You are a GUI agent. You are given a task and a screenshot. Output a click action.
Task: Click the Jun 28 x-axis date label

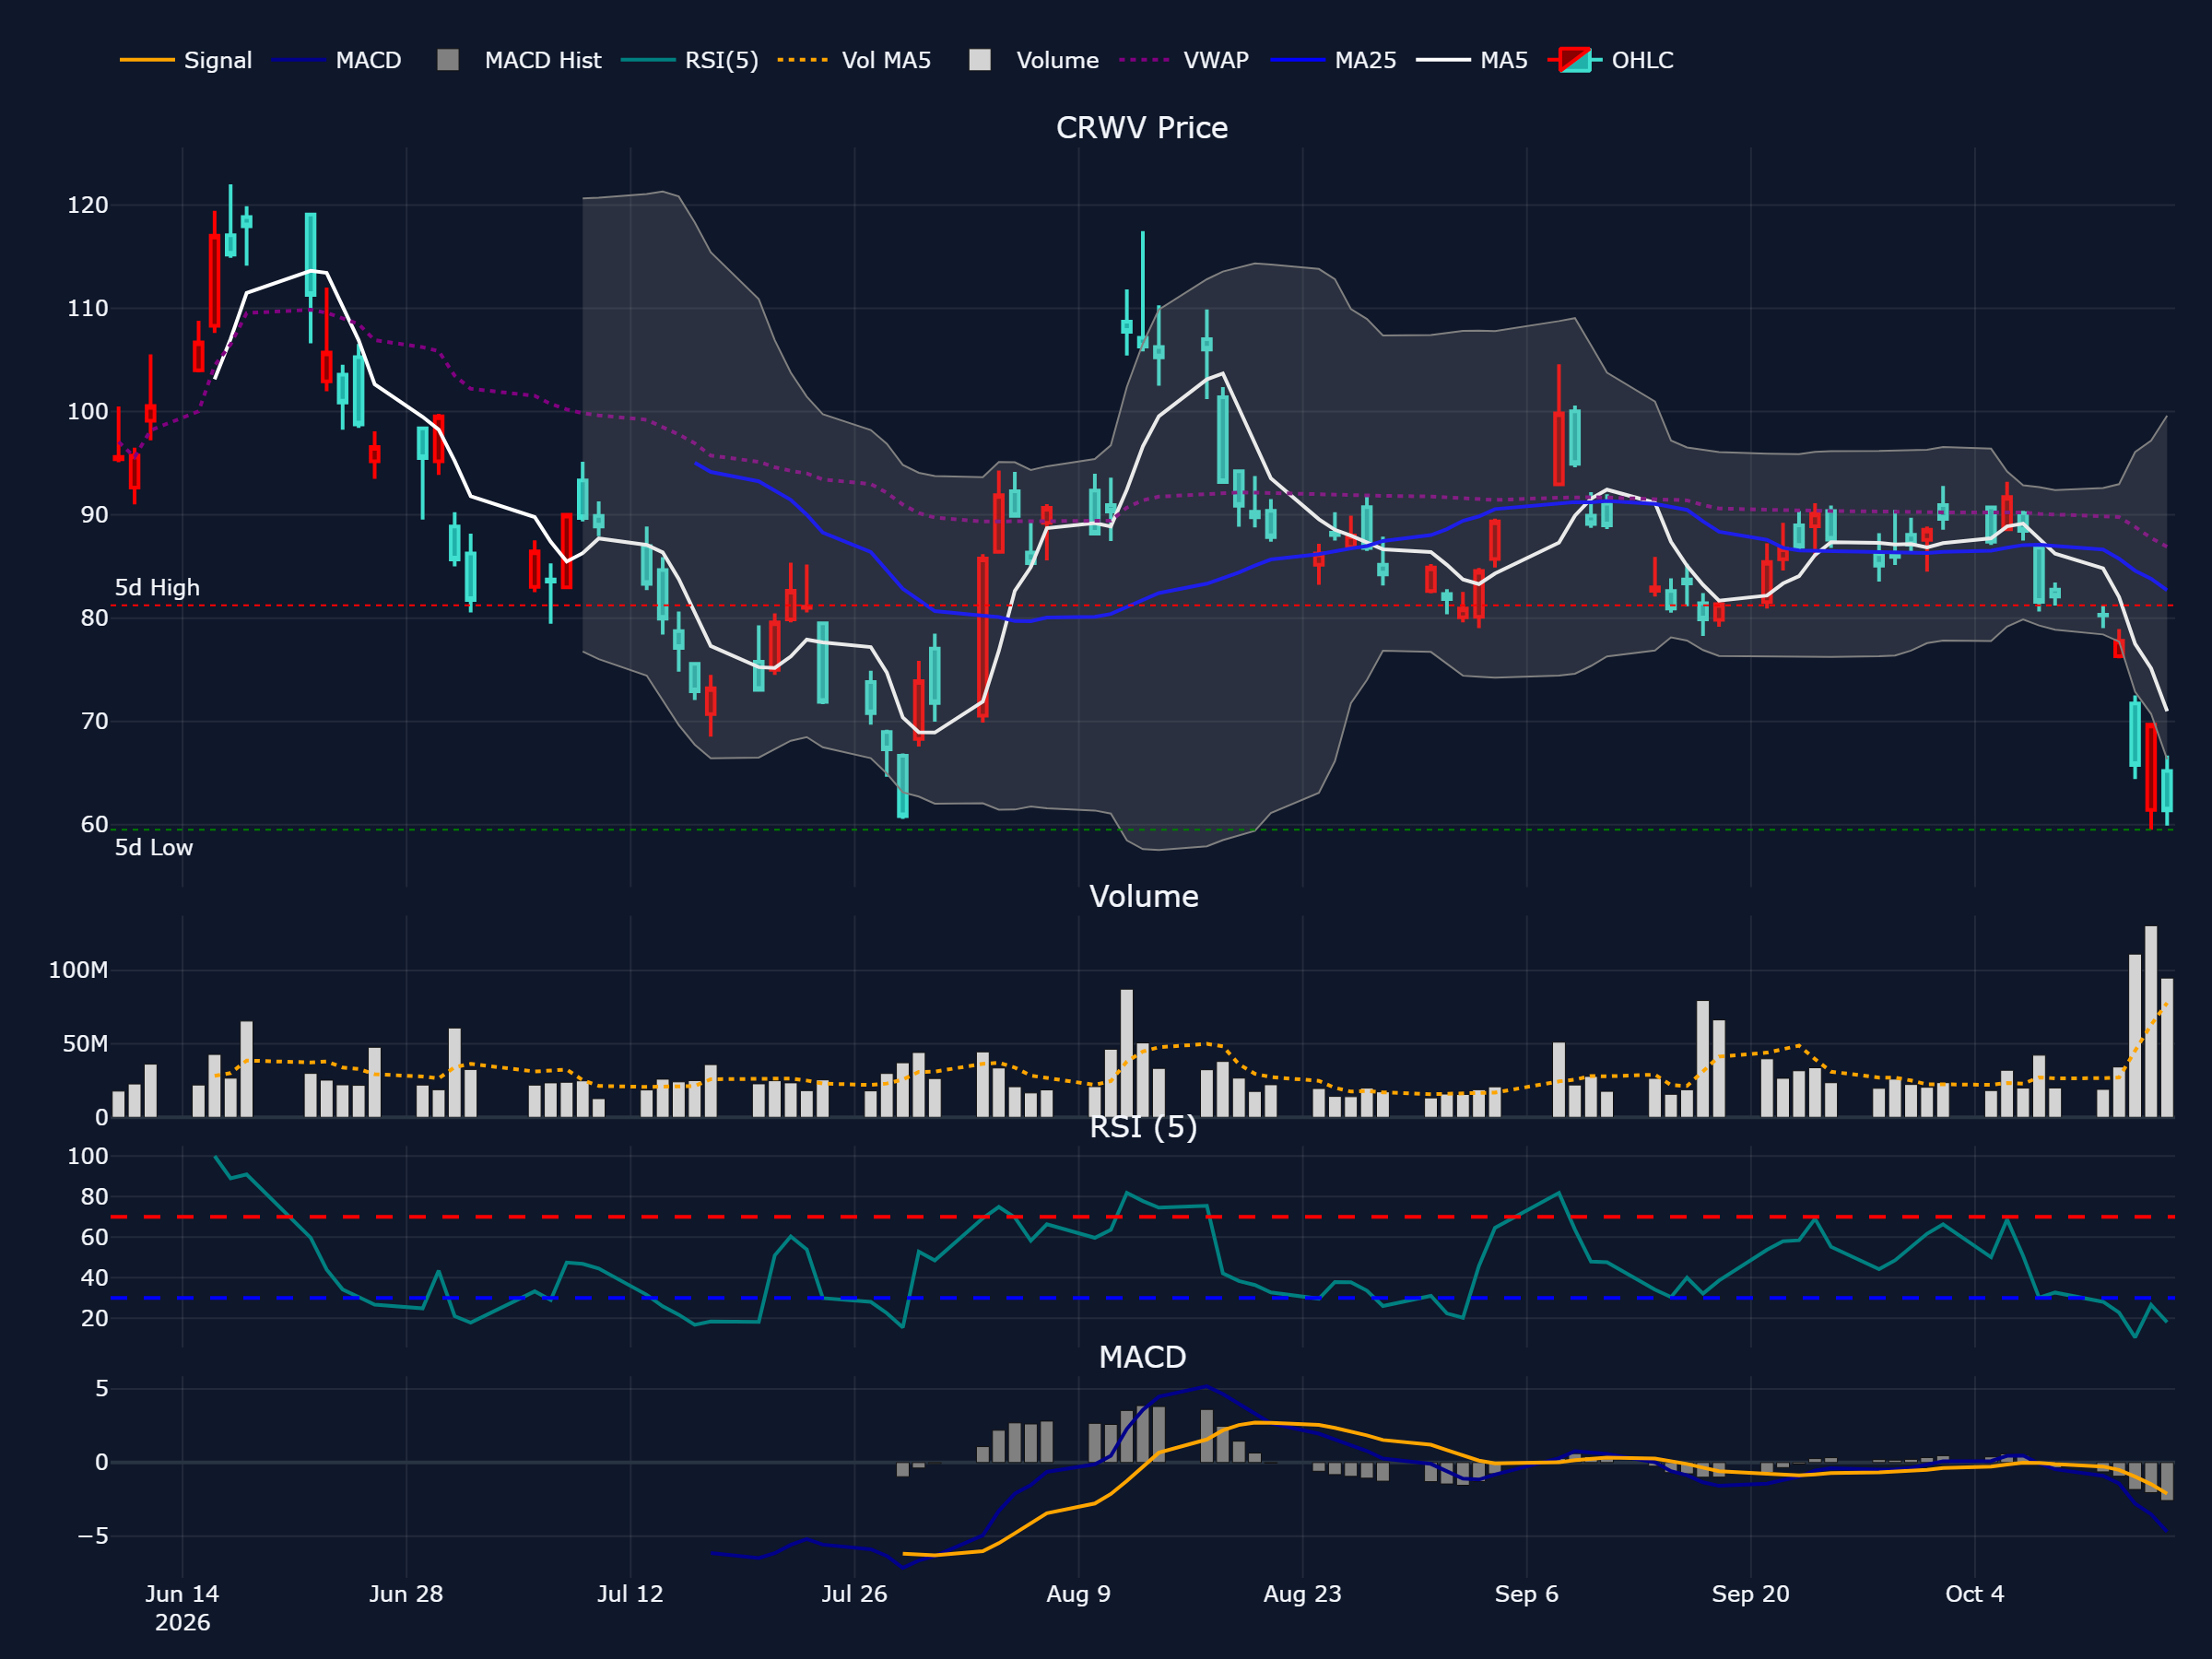tap(406, 1594)
